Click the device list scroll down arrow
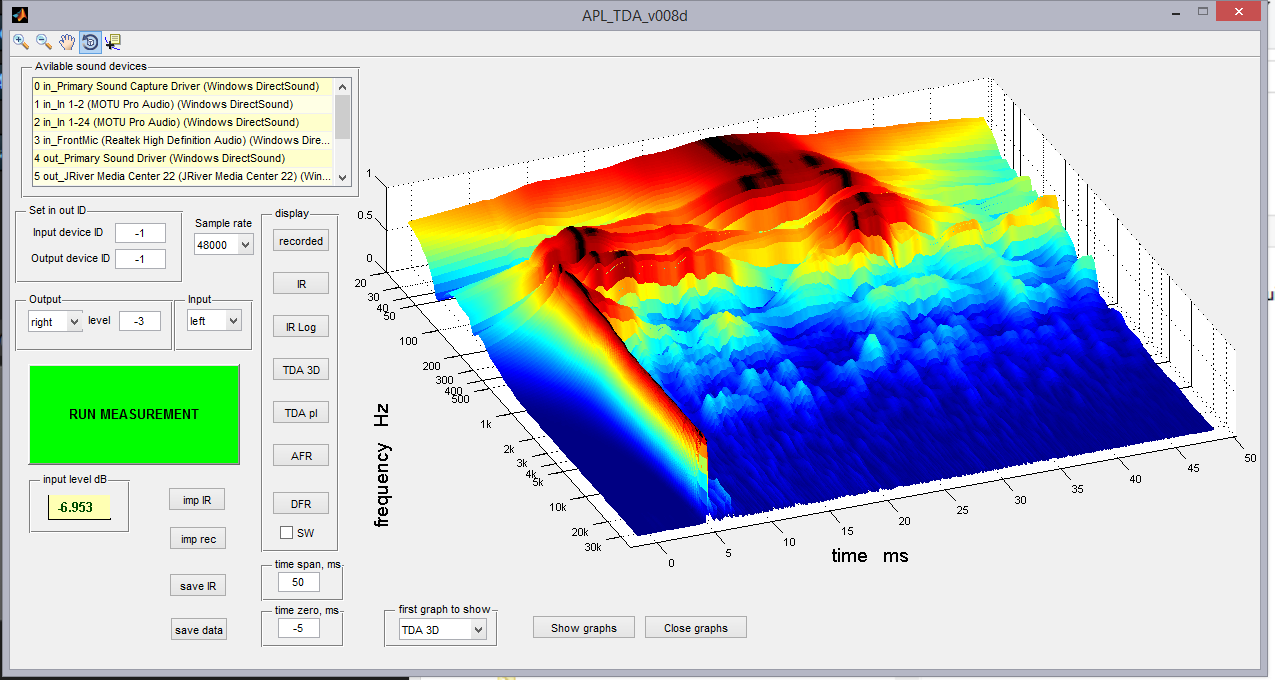The height and width of the screenshot is (680, 1275). [343, 177]
